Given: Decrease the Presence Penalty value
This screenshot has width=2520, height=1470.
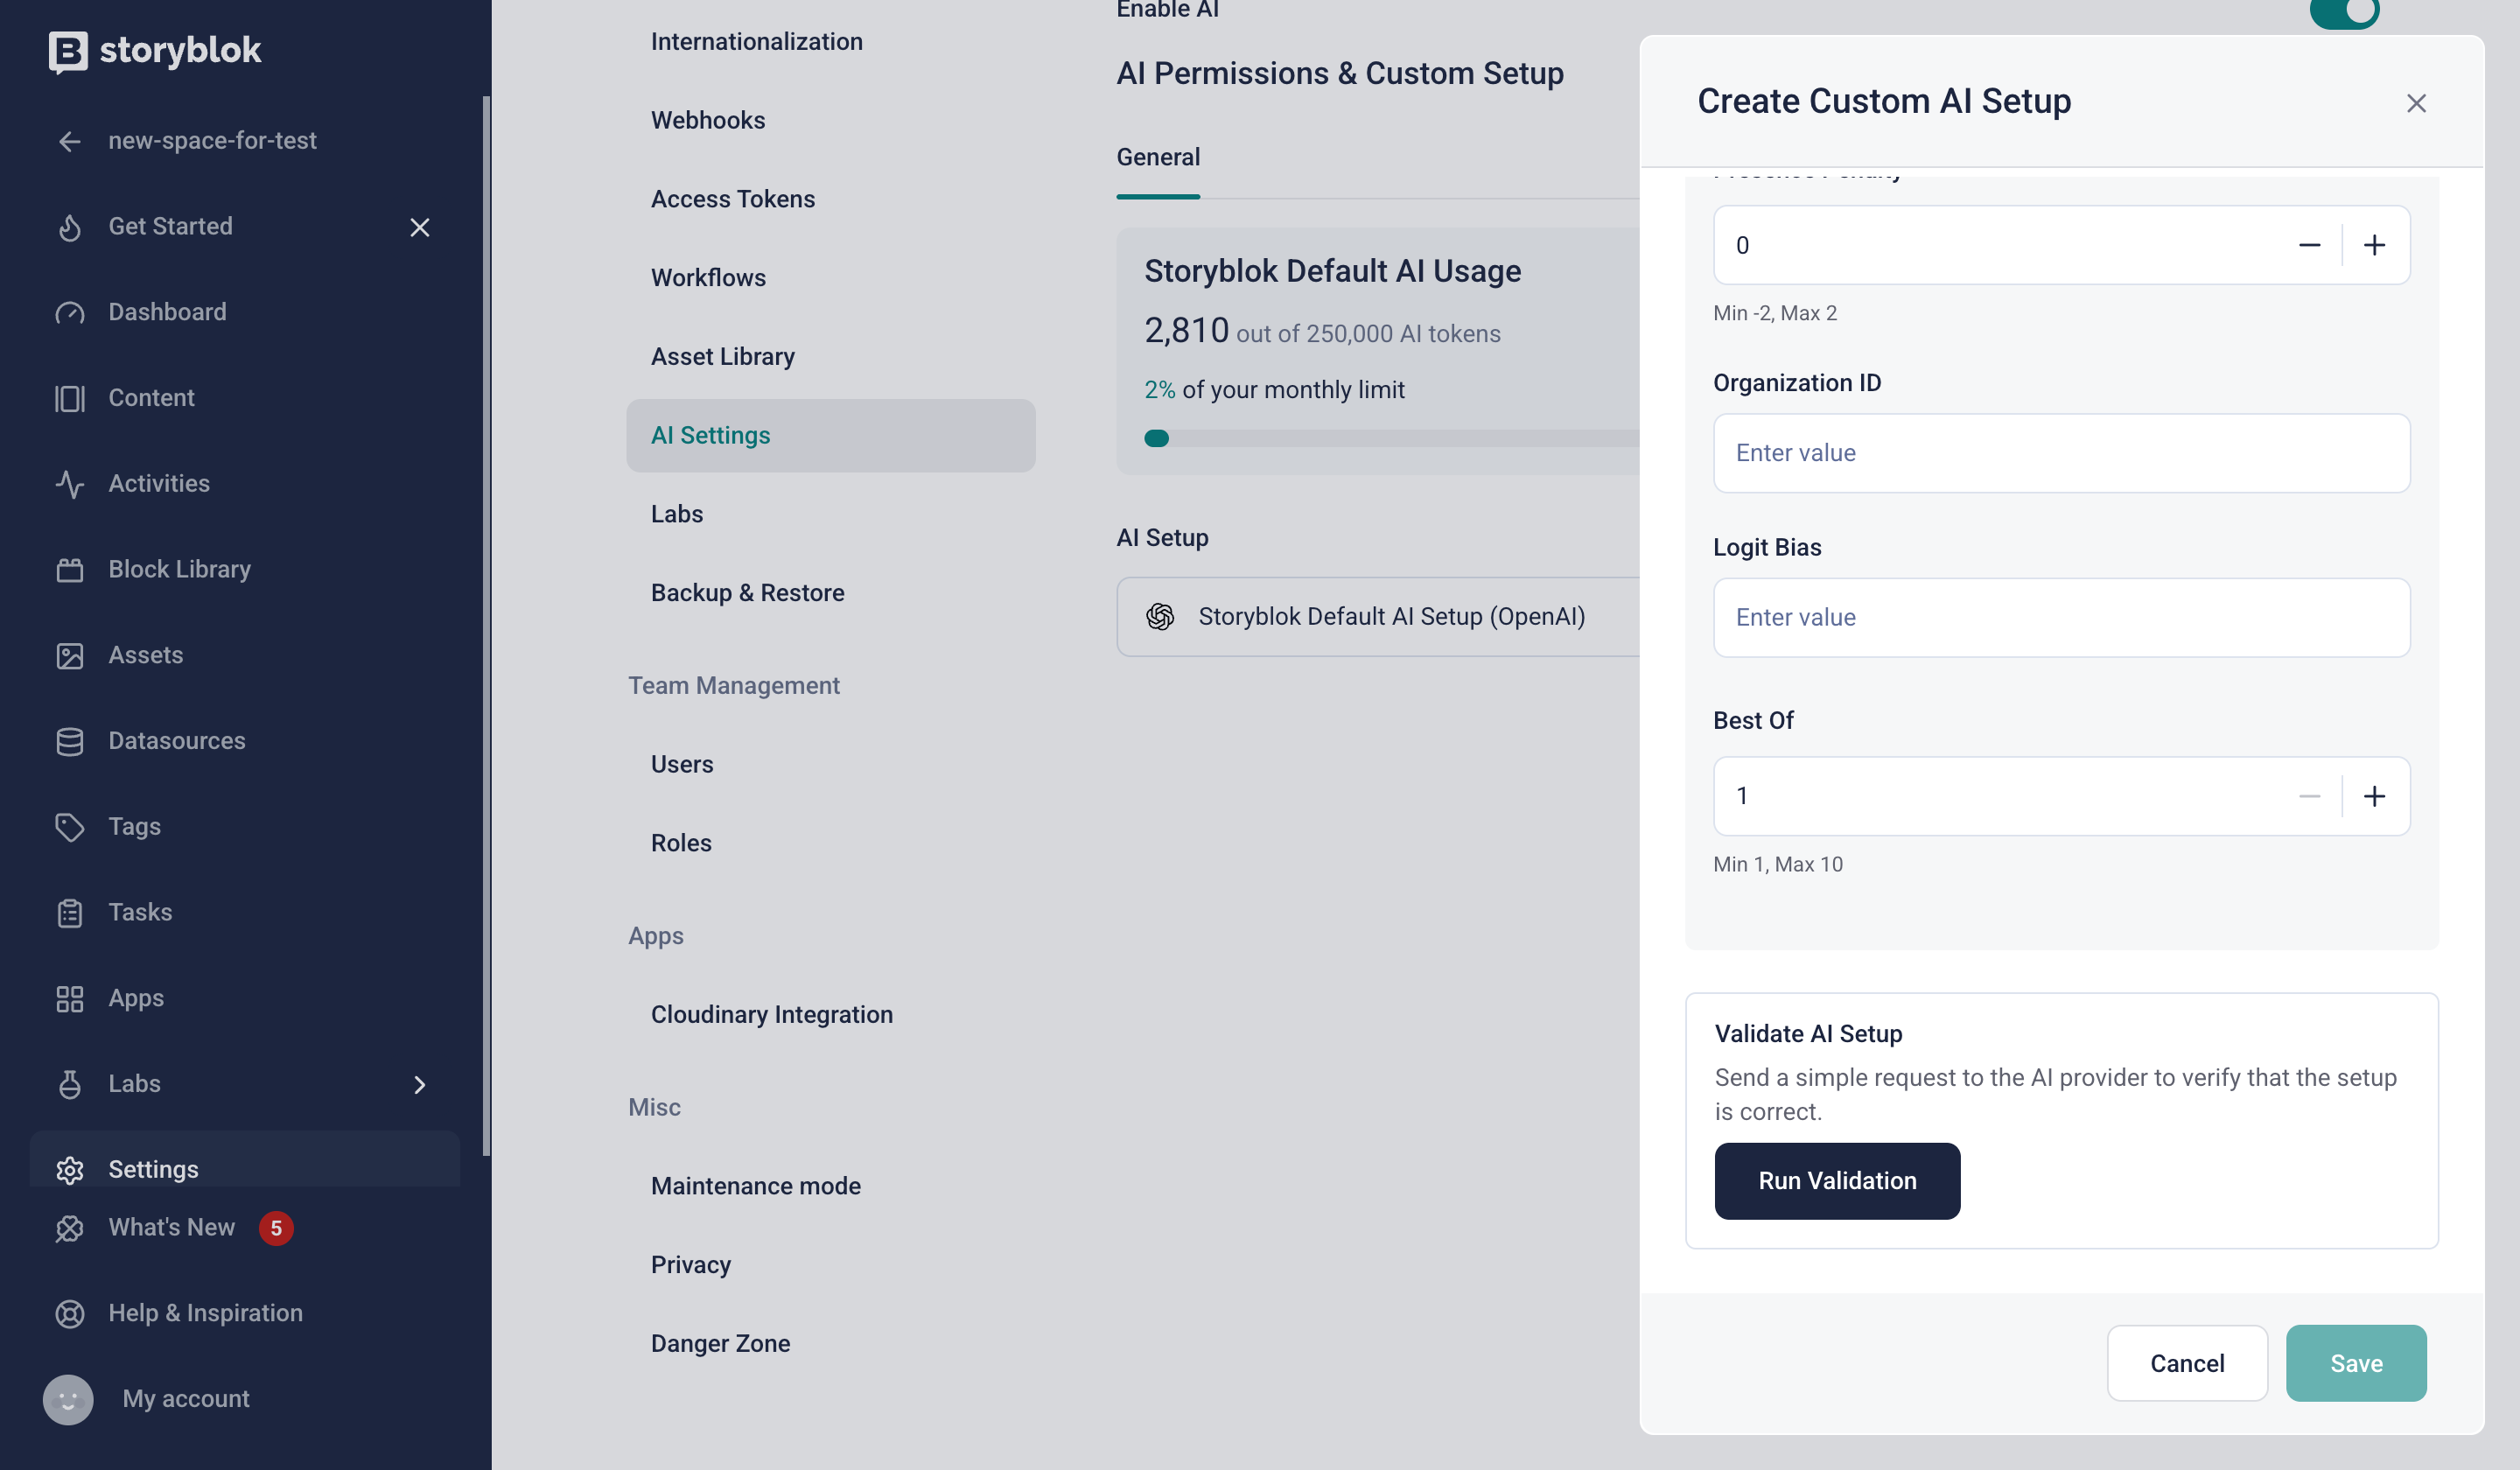Looking at the screenshot, I should pyautogui.click(x=2308, y=246).
